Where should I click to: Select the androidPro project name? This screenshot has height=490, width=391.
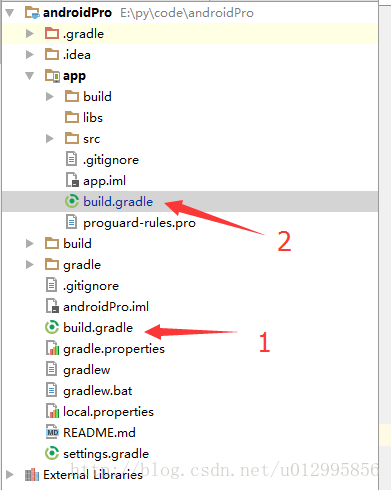click(77, 13)
